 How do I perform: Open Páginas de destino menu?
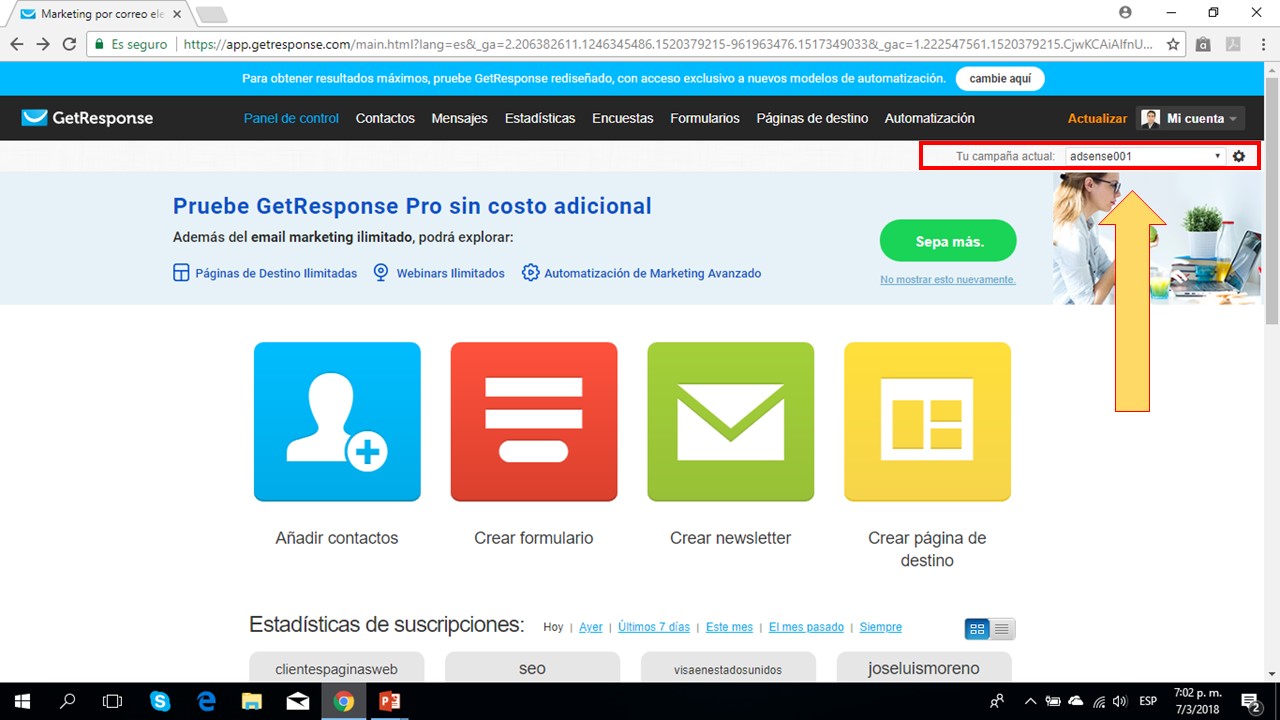tap(812, 118)
